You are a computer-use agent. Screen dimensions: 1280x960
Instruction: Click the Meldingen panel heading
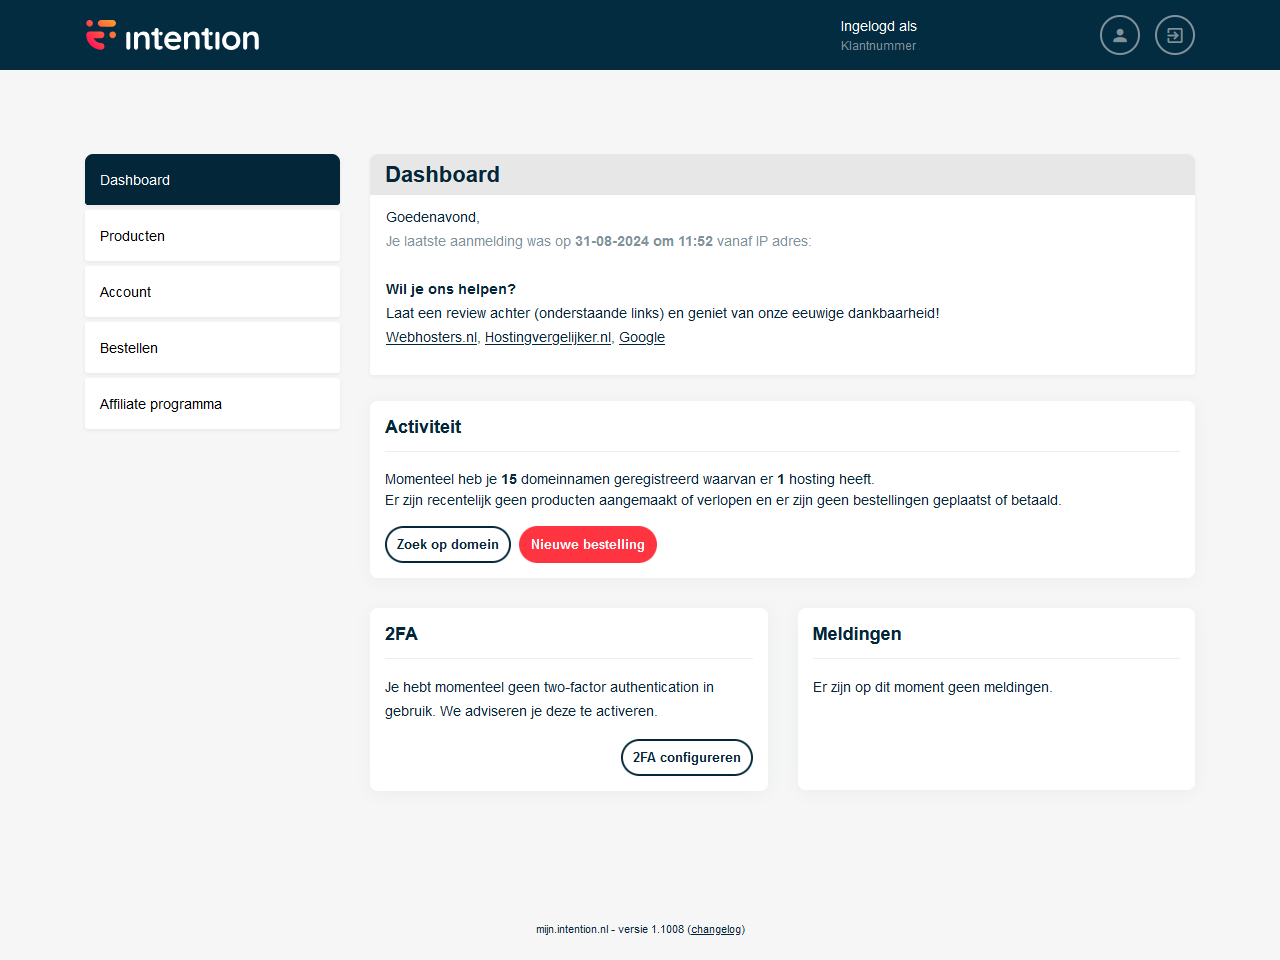856,634
